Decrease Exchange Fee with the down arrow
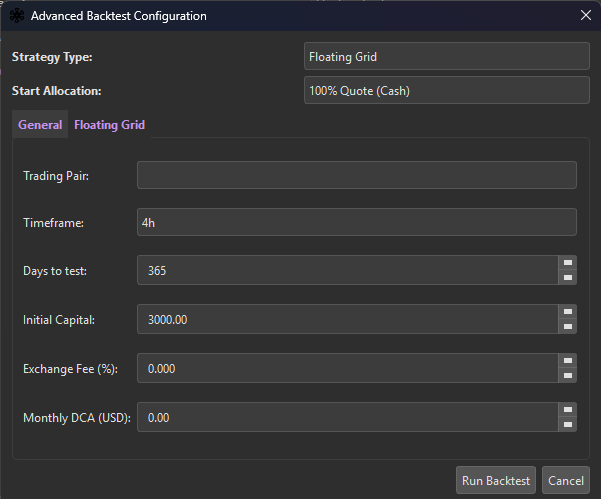Image resolution: width=601 pixels, height=499 pixels. pyautogui.click(x=568, y=376)
